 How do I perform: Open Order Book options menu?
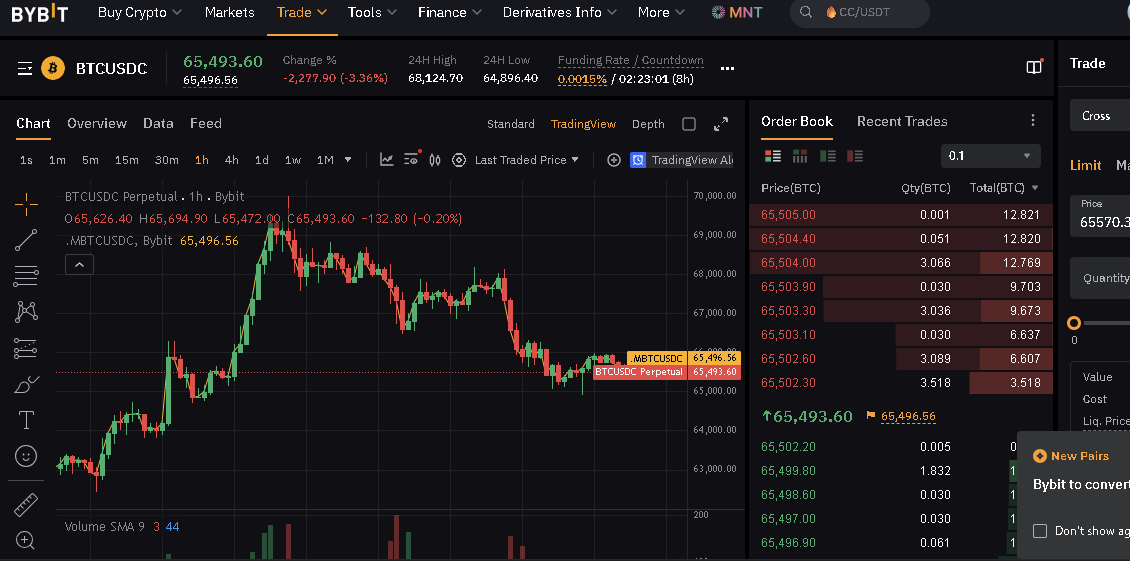(1033, 120)
